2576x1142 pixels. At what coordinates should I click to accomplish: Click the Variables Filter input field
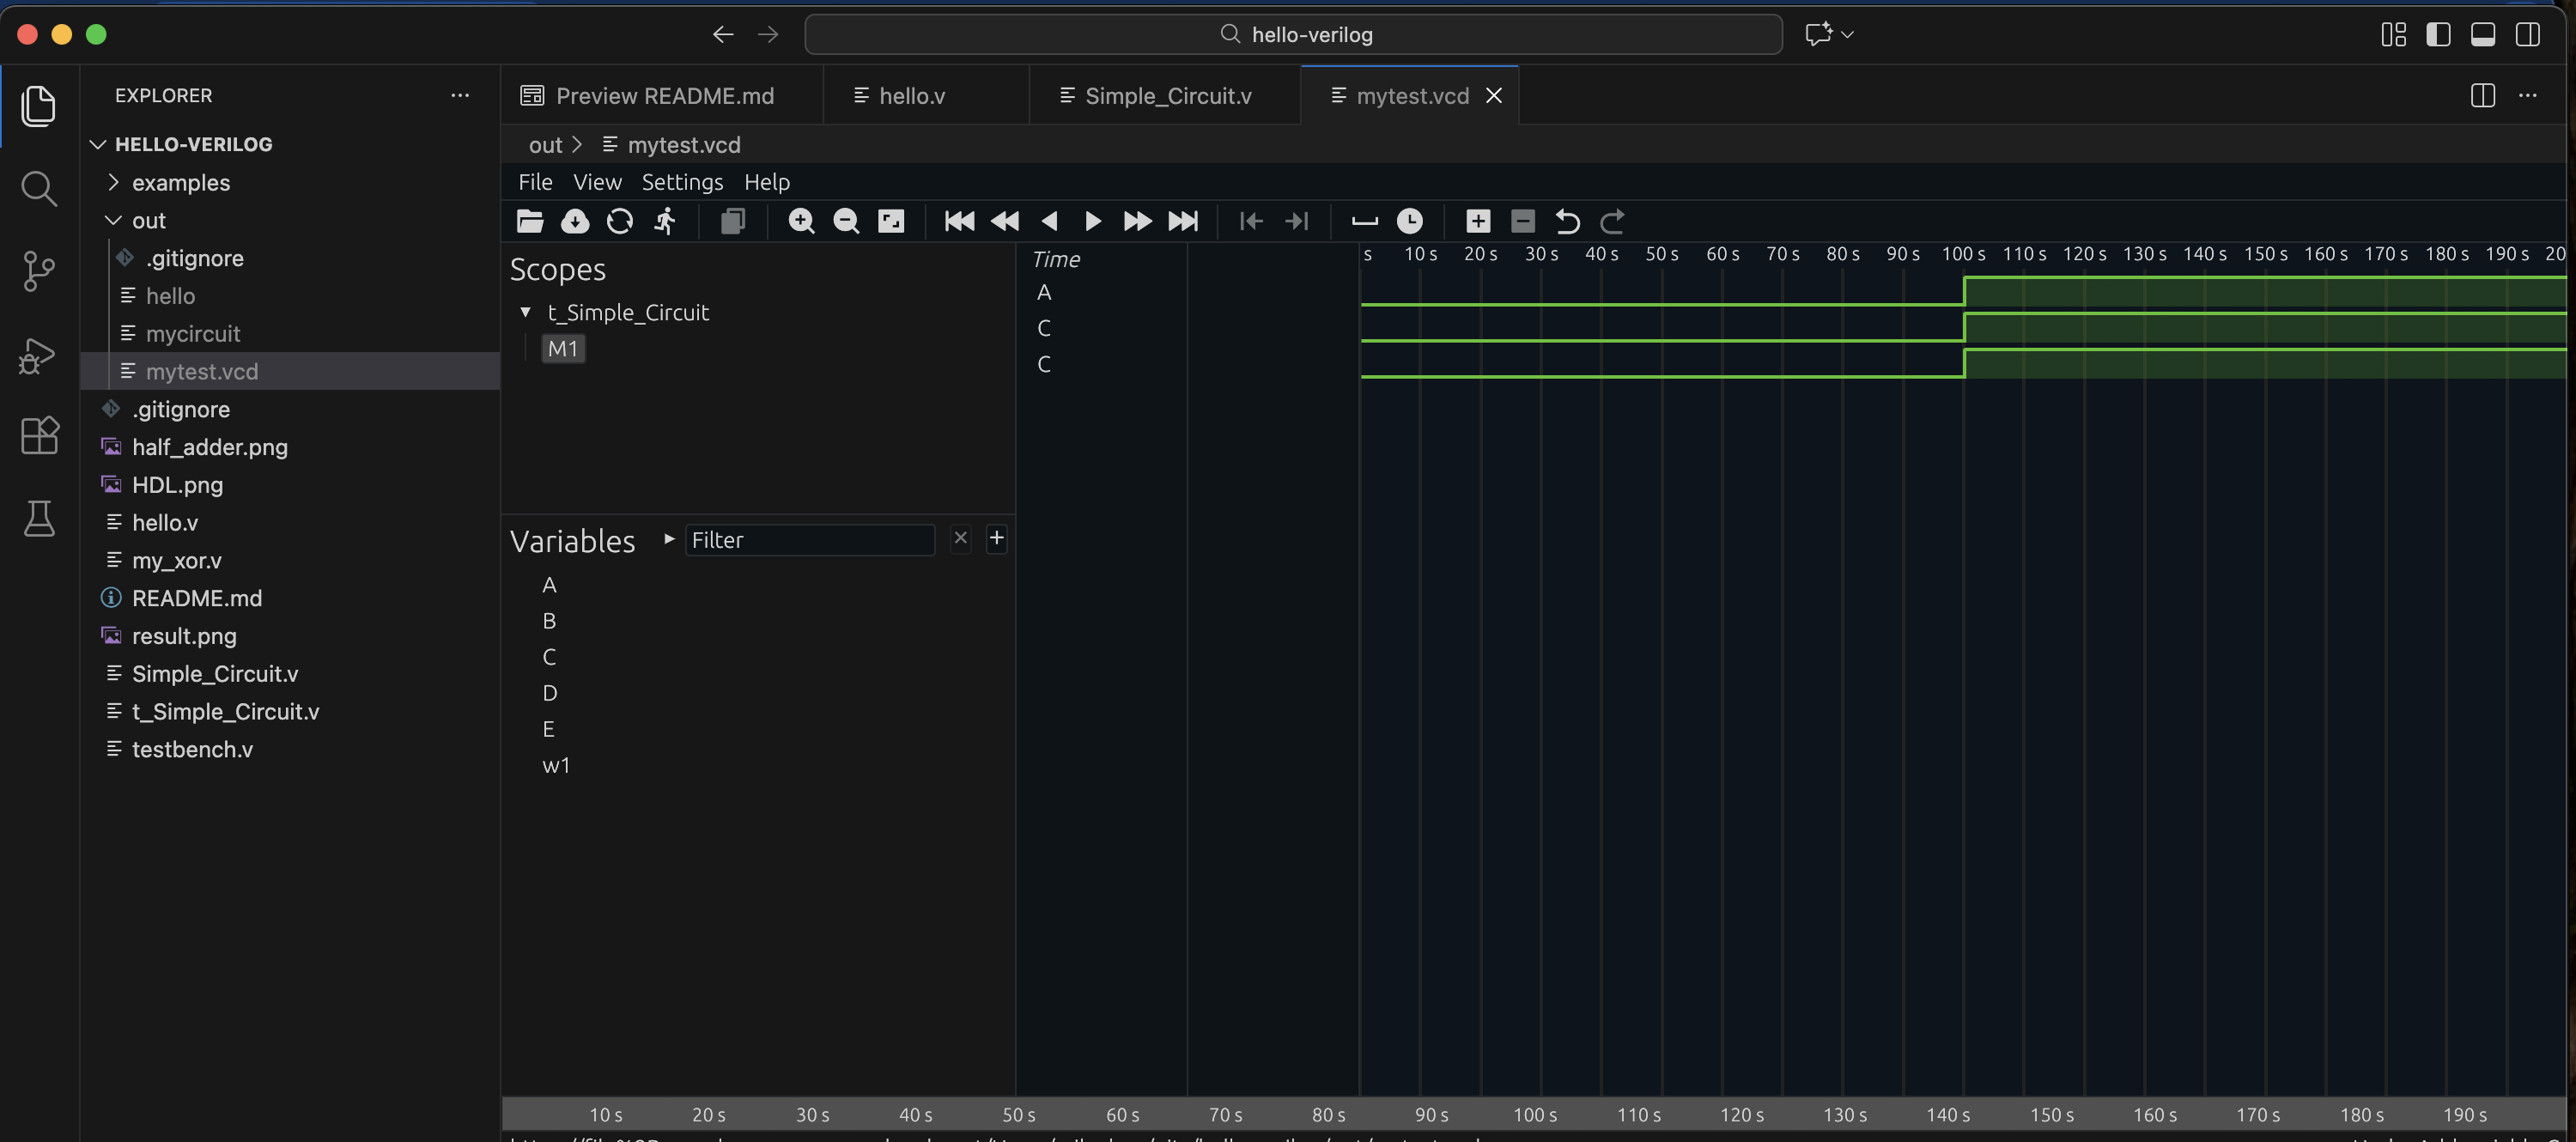click(809, 540)
